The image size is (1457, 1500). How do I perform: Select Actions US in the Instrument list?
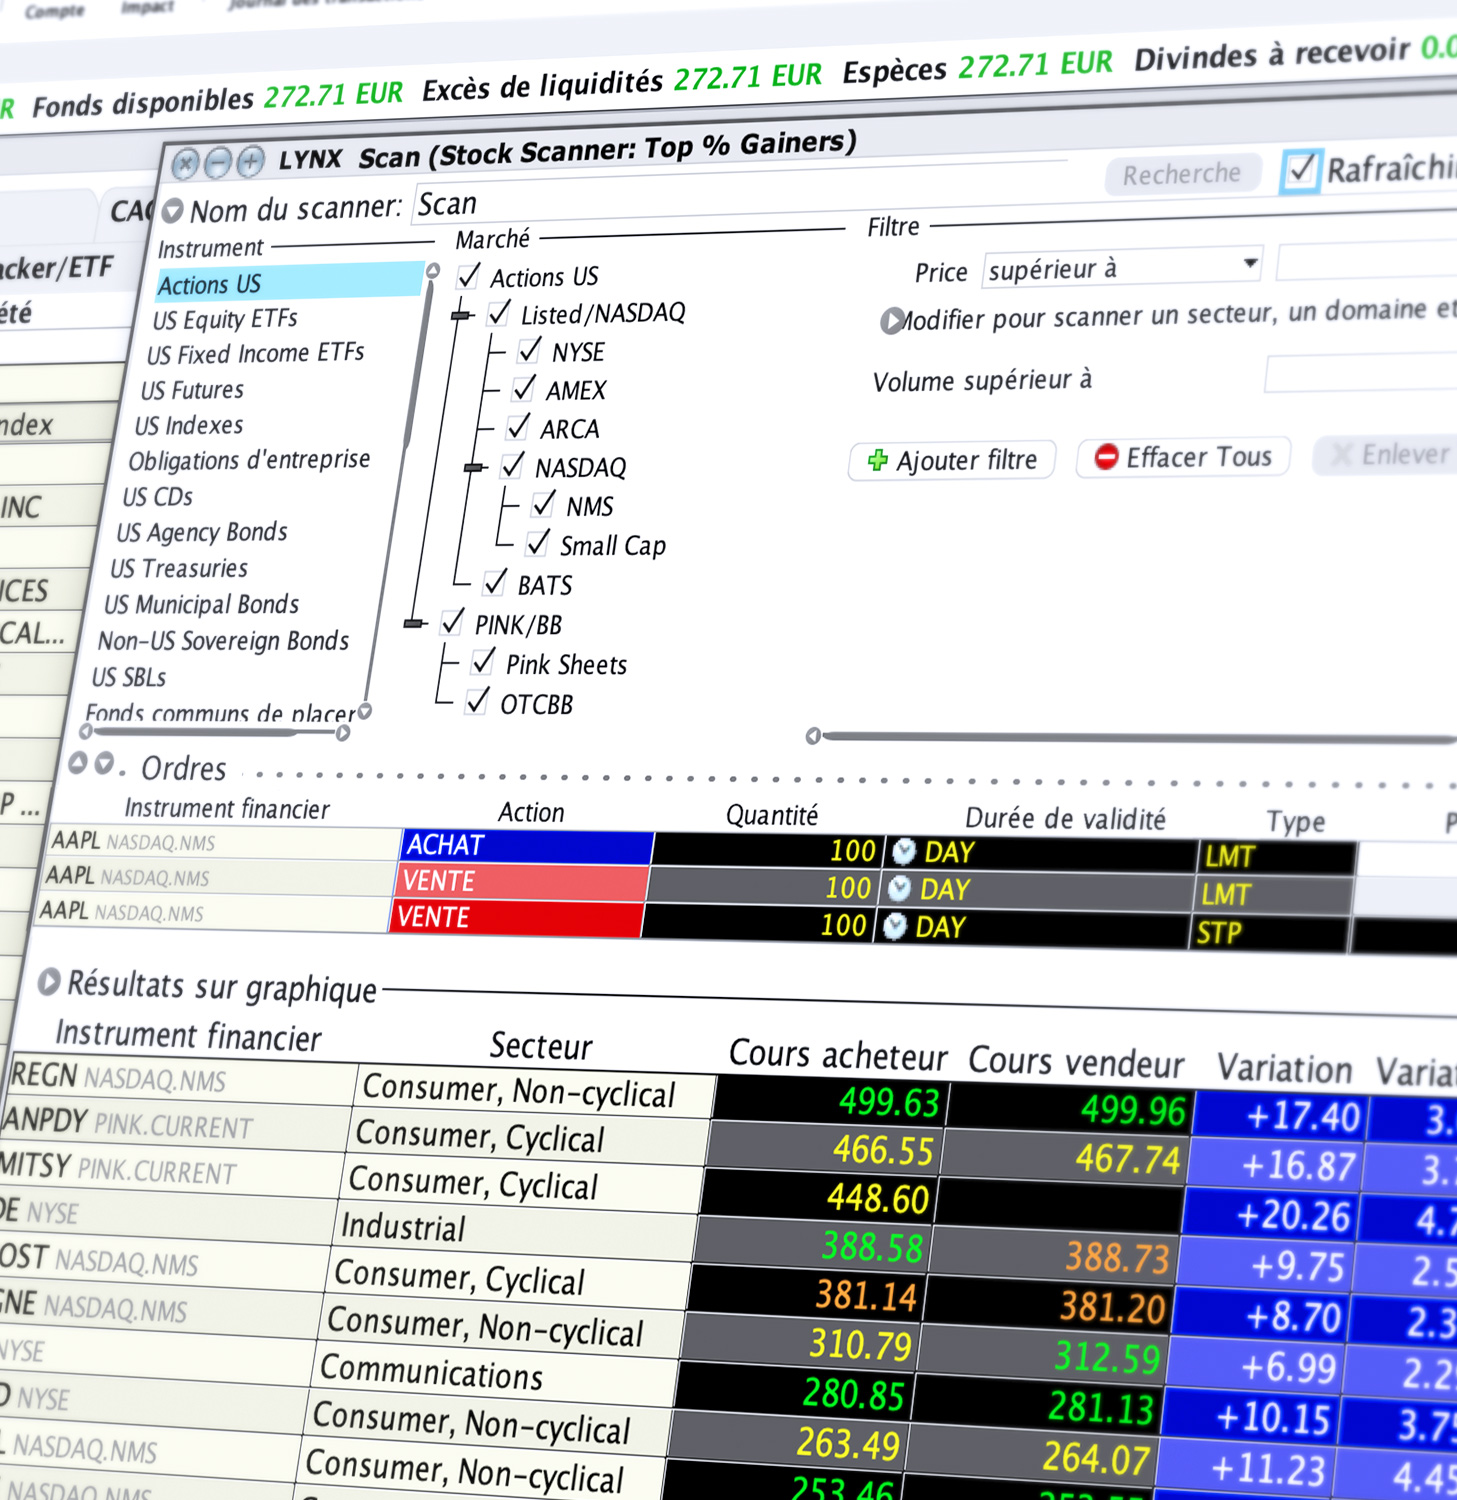click(290, 282)
